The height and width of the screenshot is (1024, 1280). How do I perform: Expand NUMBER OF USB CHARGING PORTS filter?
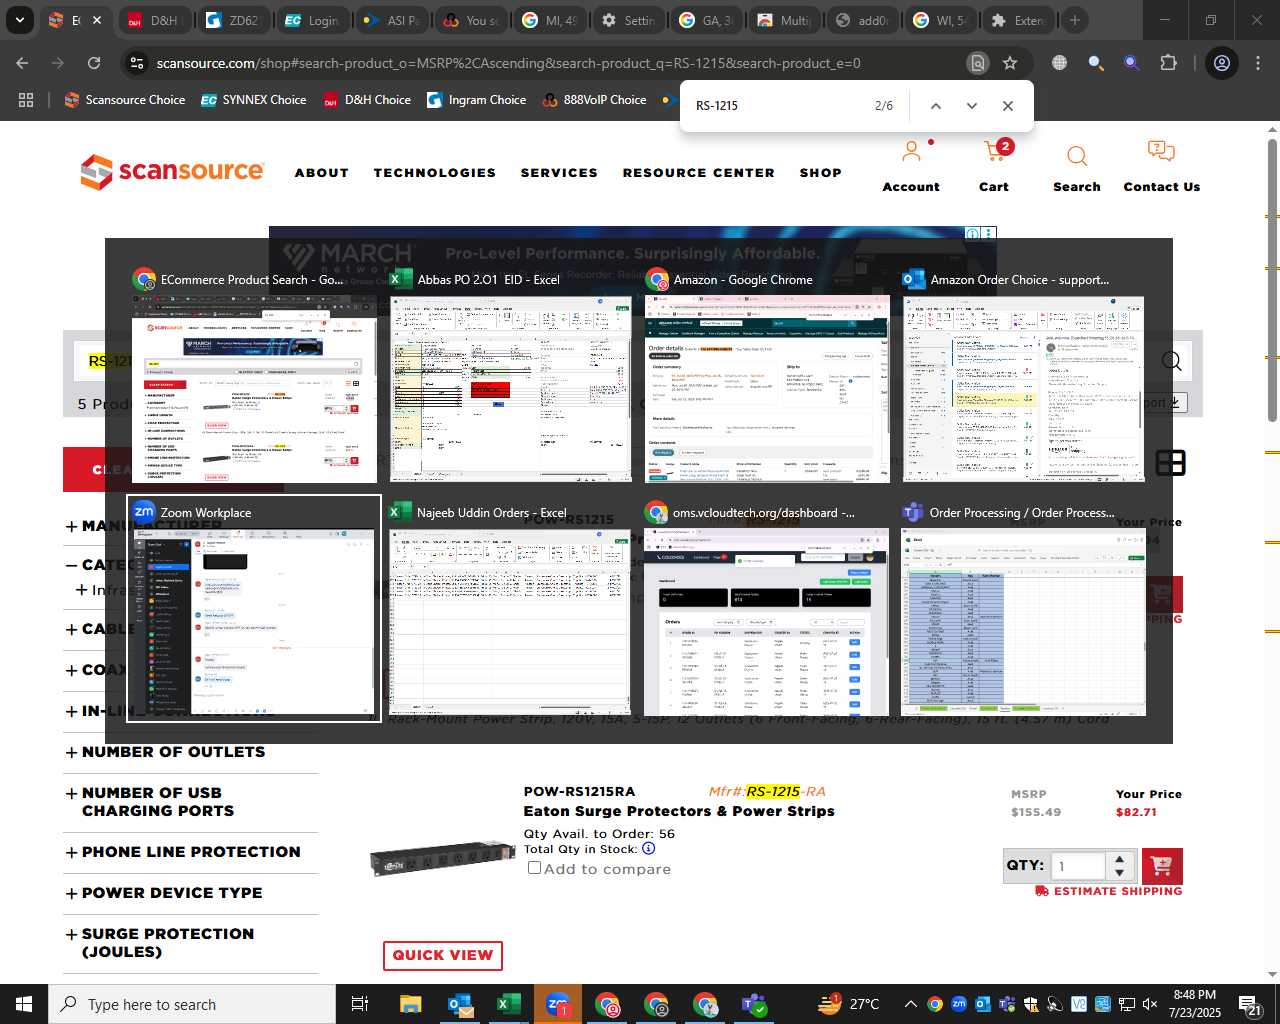tap(150, 802)
